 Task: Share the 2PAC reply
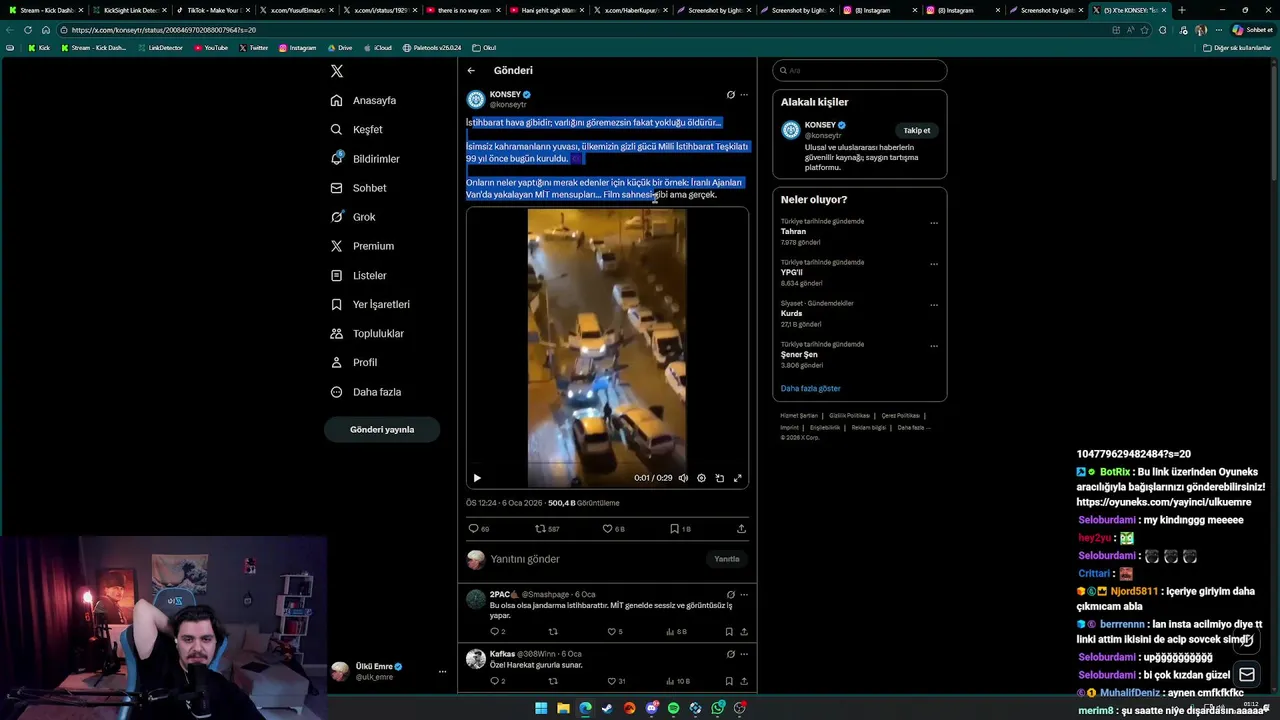tap(743, 632)
